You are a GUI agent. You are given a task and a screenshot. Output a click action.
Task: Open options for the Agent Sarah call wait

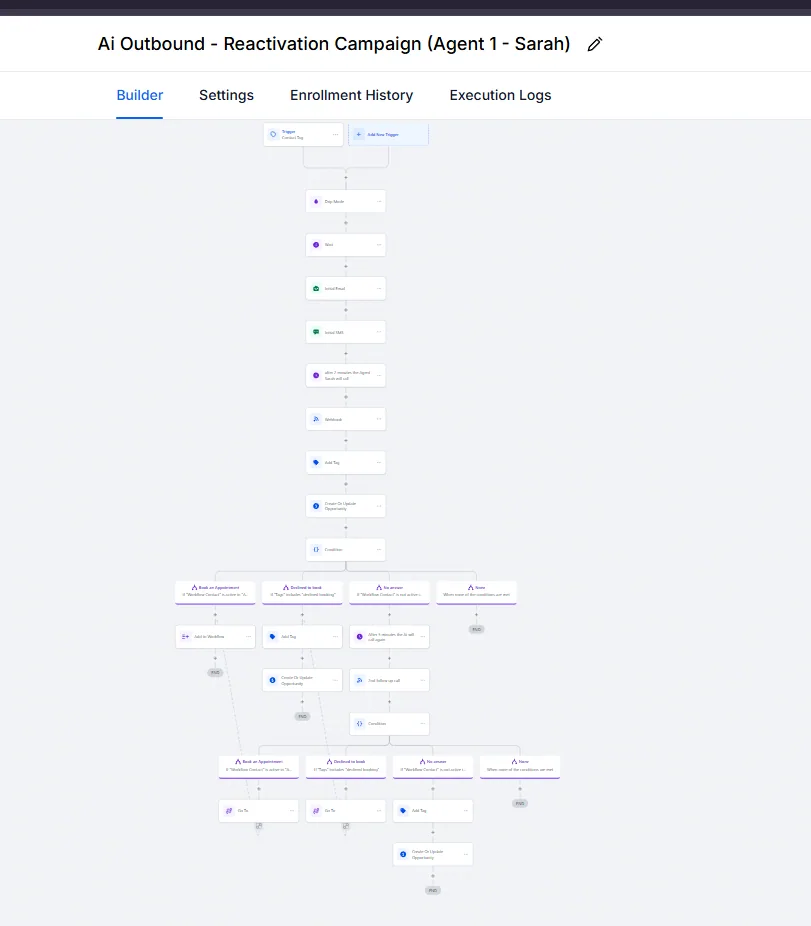[x=379, y=376]
